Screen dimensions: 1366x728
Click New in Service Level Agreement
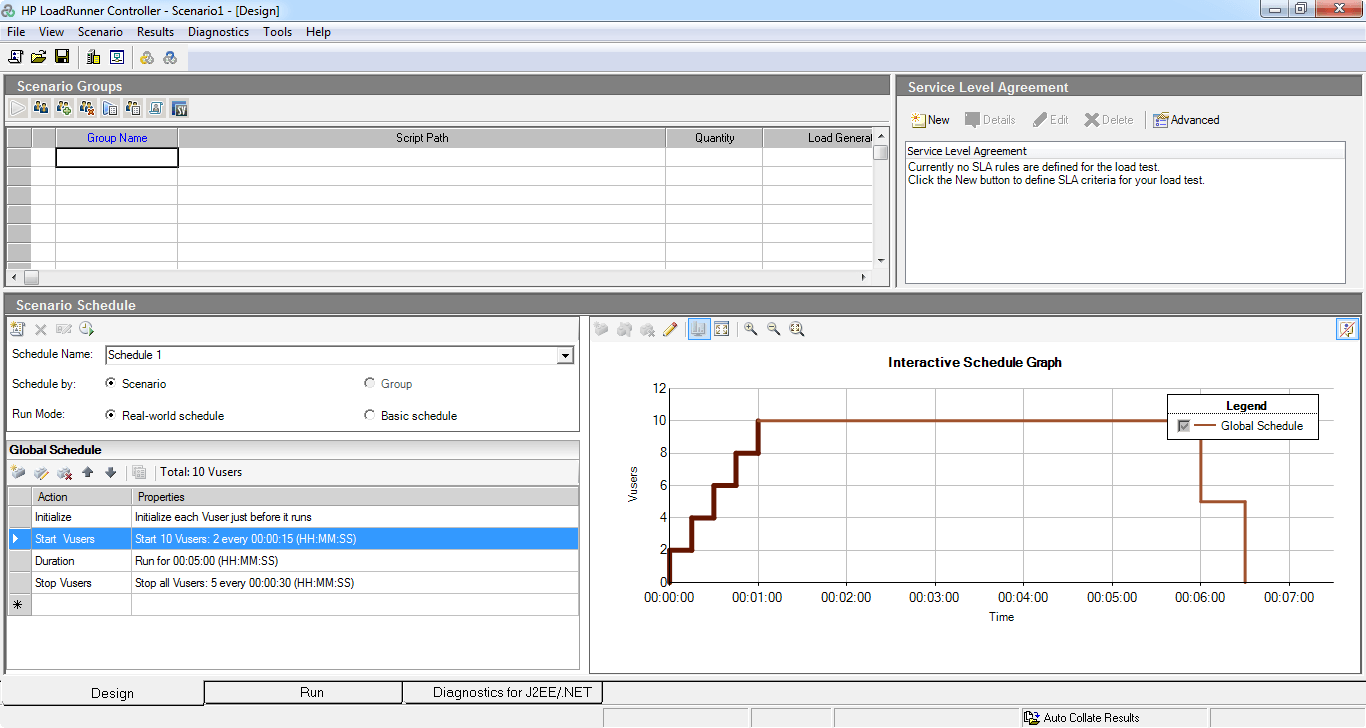930,120
